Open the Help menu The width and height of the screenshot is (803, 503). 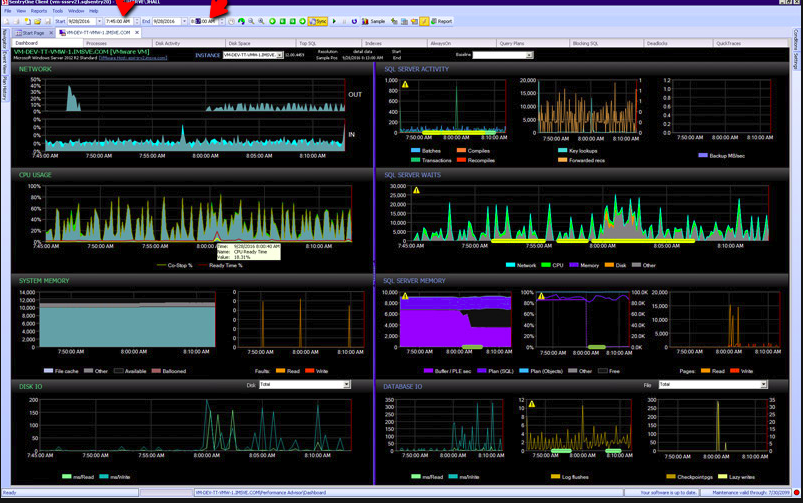click(x=94, y=11)
